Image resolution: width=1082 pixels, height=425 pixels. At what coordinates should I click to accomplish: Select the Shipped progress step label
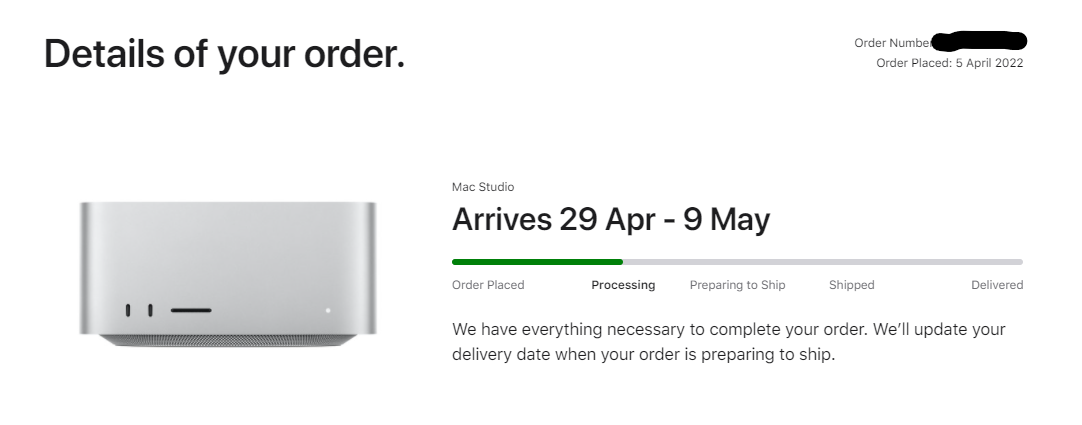click(x=852, y=285)
